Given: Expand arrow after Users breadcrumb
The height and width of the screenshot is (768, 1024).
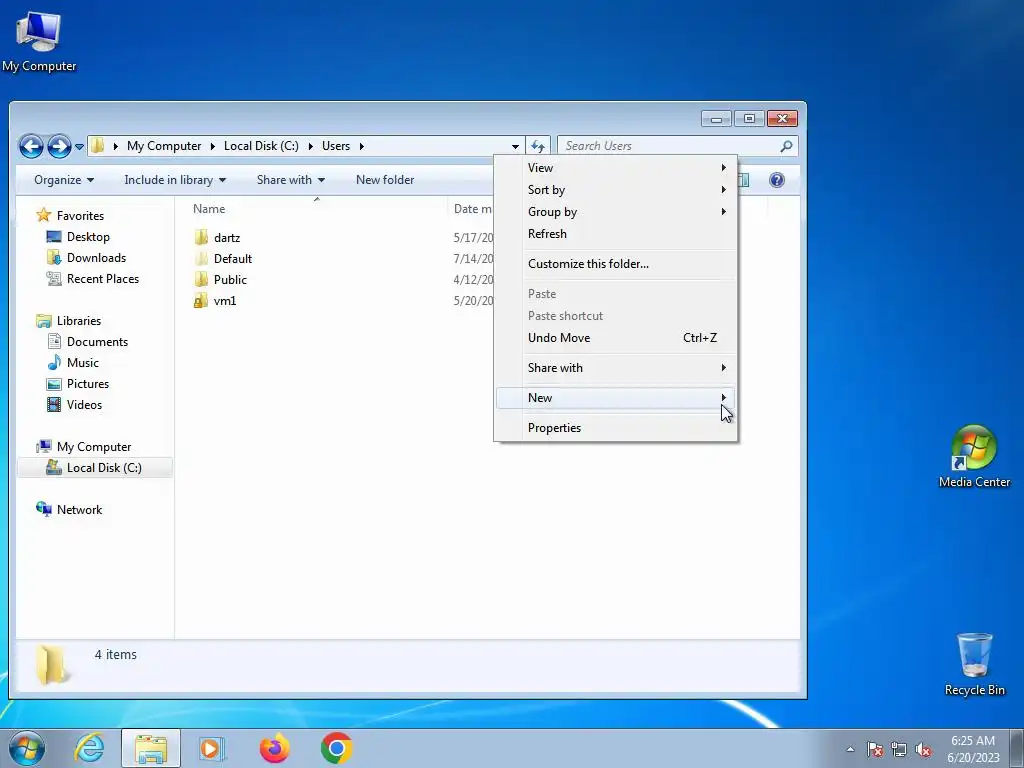Looking at the screenshot, I should coord(361,146).
